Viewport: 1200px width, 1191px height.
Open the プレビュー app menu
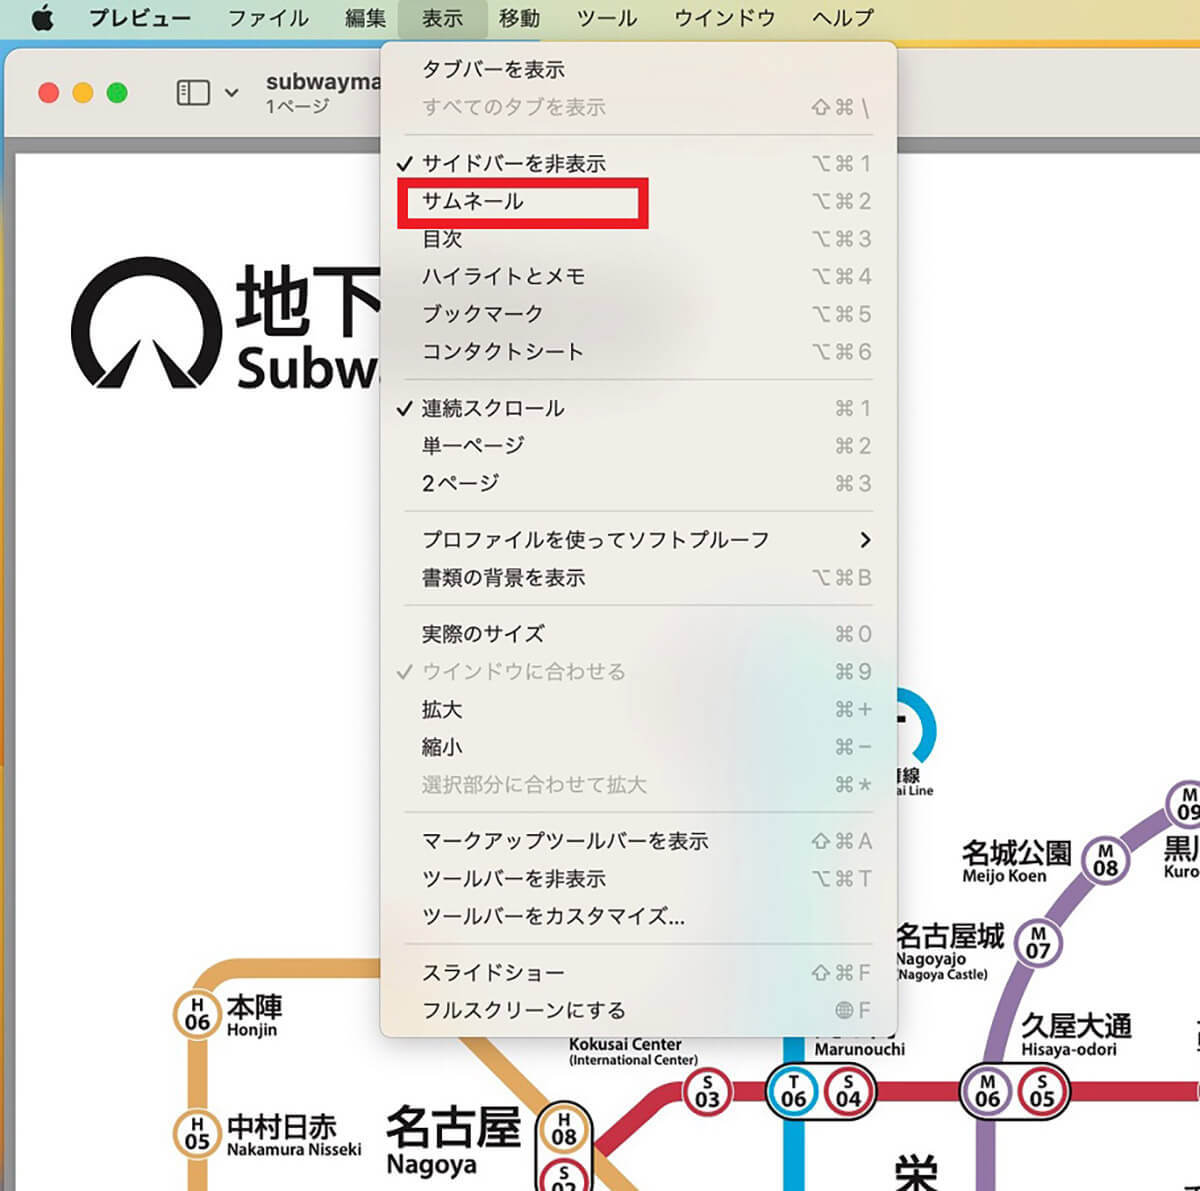[x=139, y=18]
